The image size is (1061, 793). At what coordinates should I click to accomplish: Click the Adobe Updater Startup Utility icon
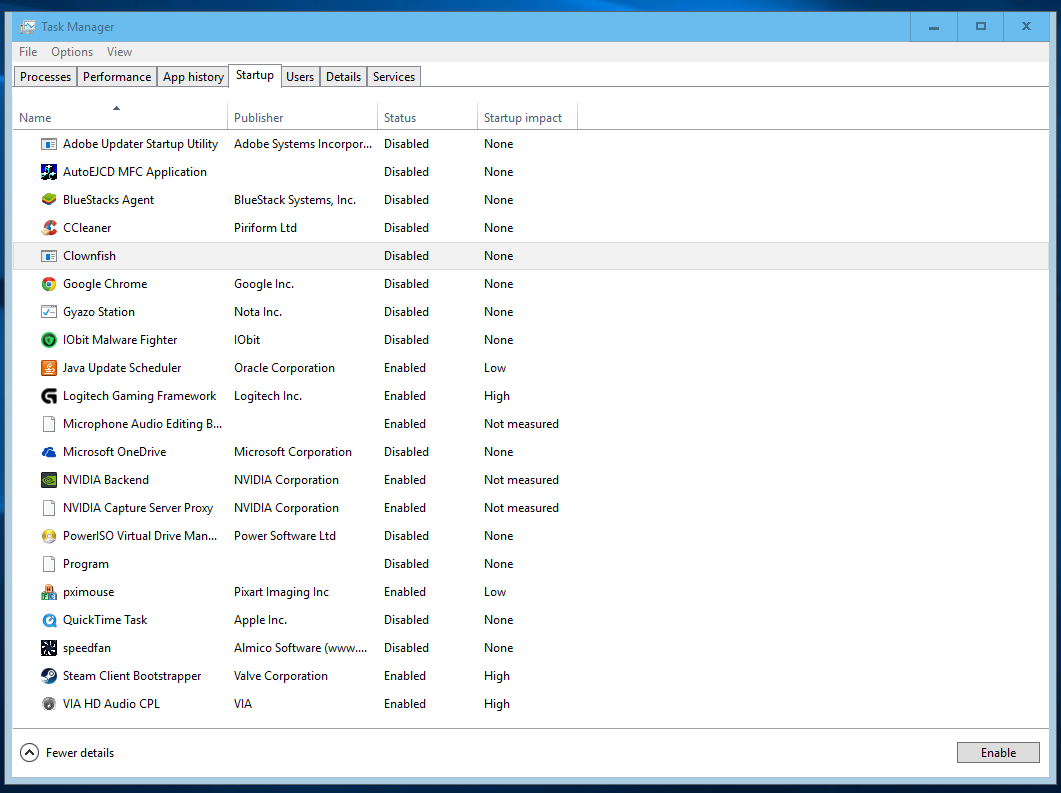tap(49, 144)
